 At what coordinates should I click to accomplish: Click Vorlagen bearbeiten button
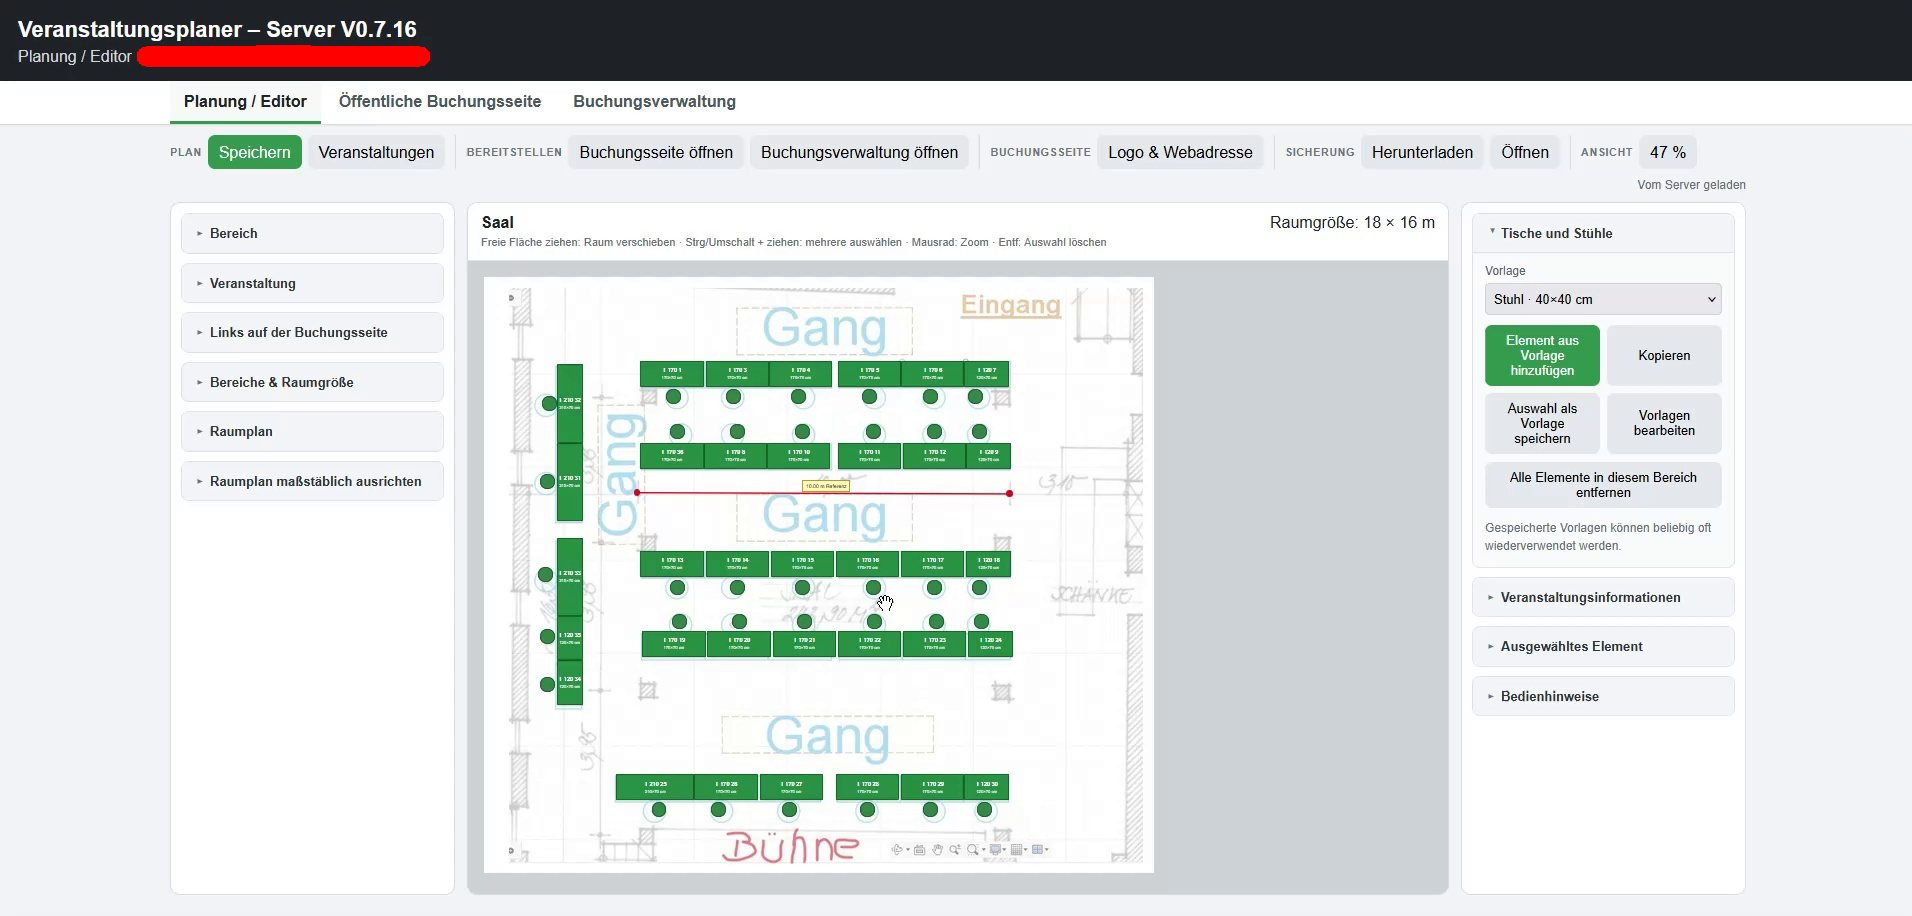click(1664, 423)
